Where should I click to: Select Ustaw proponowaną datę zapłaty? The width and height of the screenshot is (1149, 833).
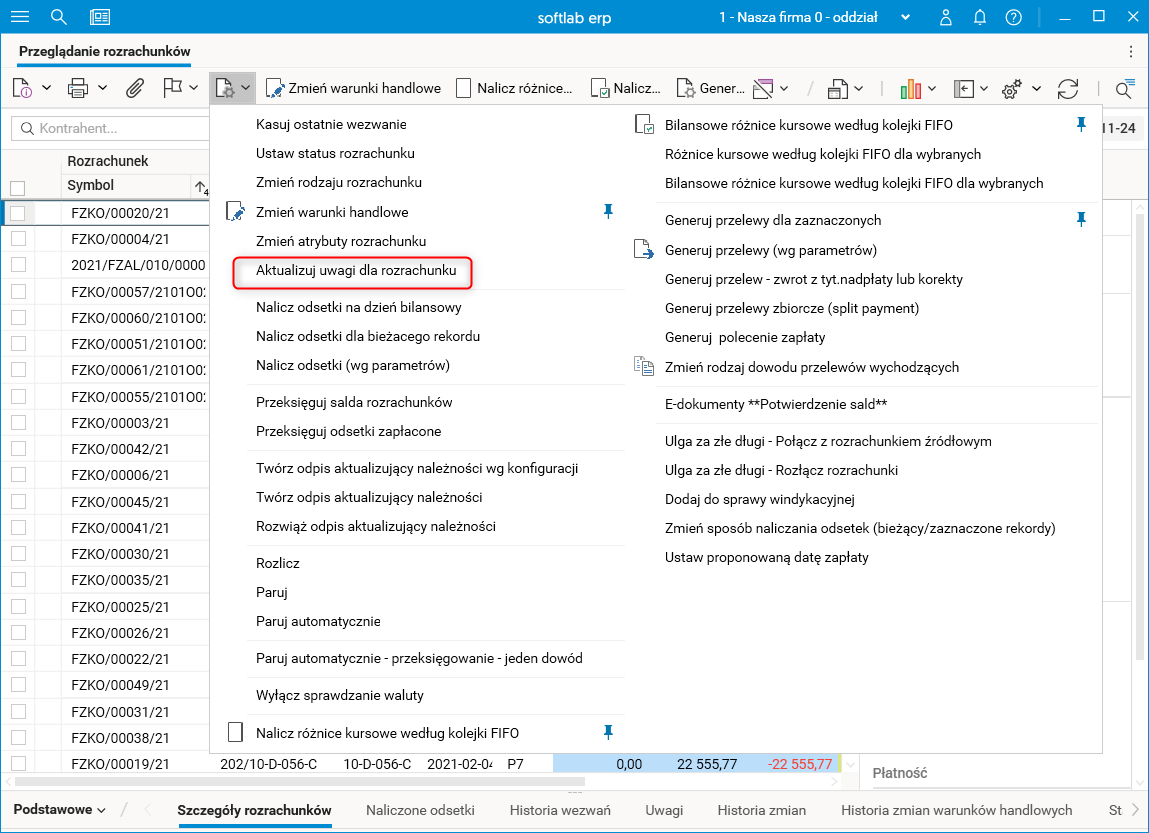point(766,557)
